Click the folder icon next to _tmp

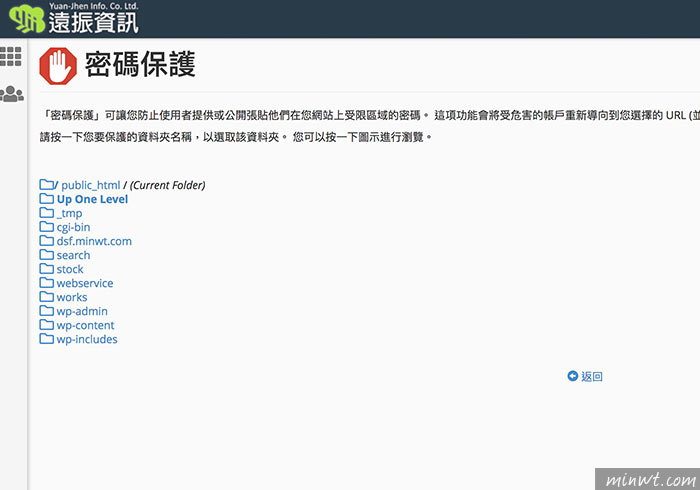(x=46, y=212)
